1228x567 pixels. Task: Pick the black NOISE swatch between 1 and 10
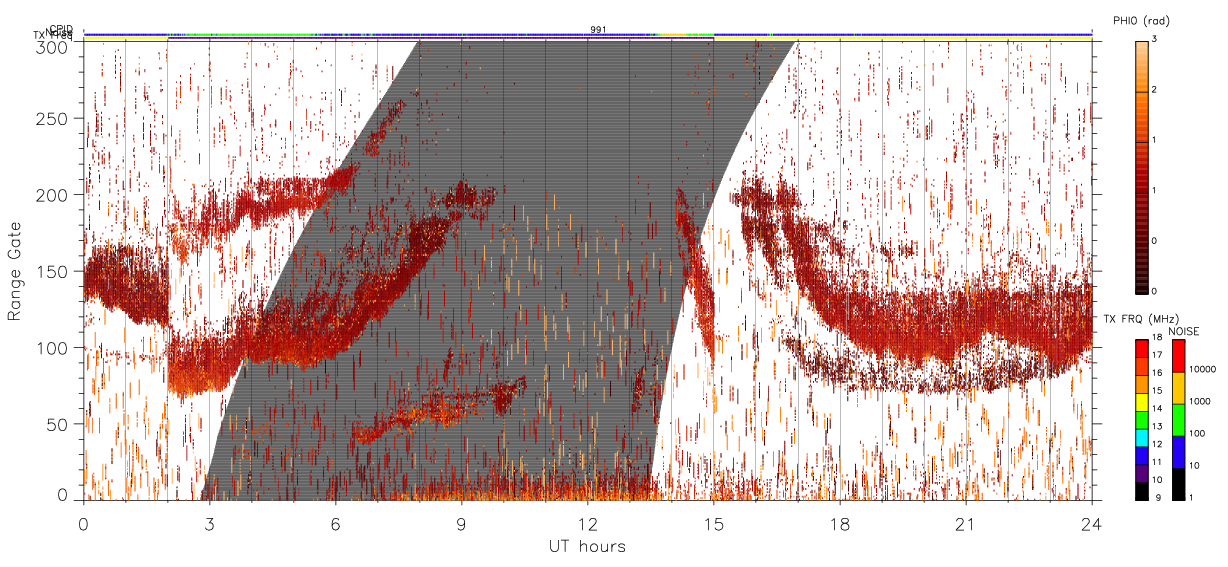(x=1177, y=483)
